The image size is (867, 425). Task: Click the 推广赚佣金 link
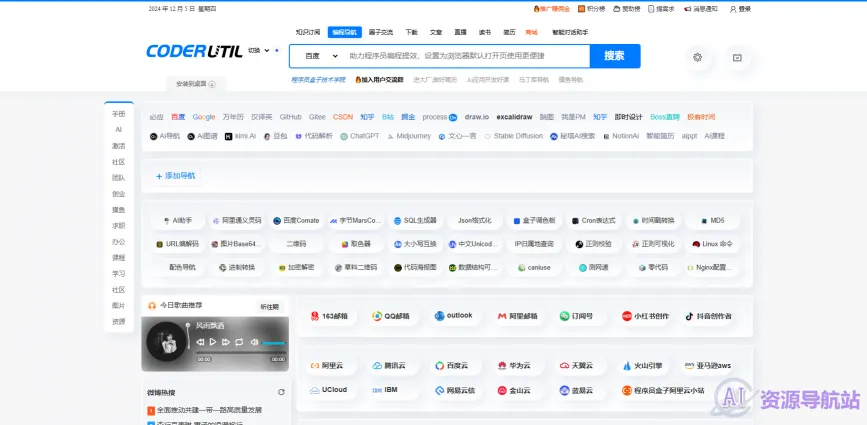[551, 9]
